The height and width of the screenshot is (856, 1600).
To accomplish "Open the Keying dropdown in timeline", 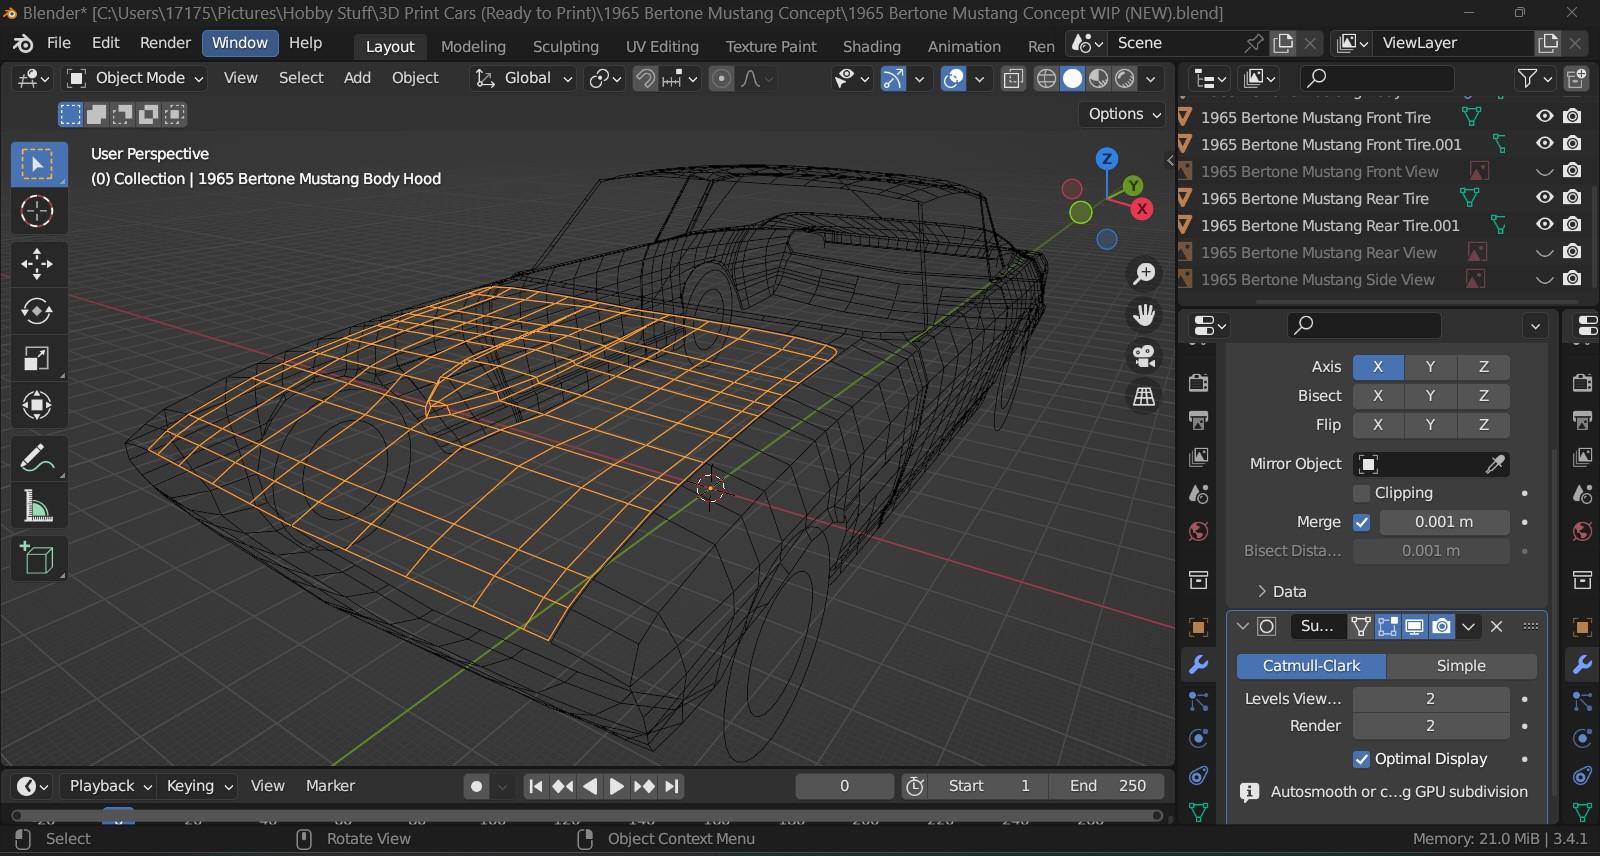I will click(x=199, y=786).
